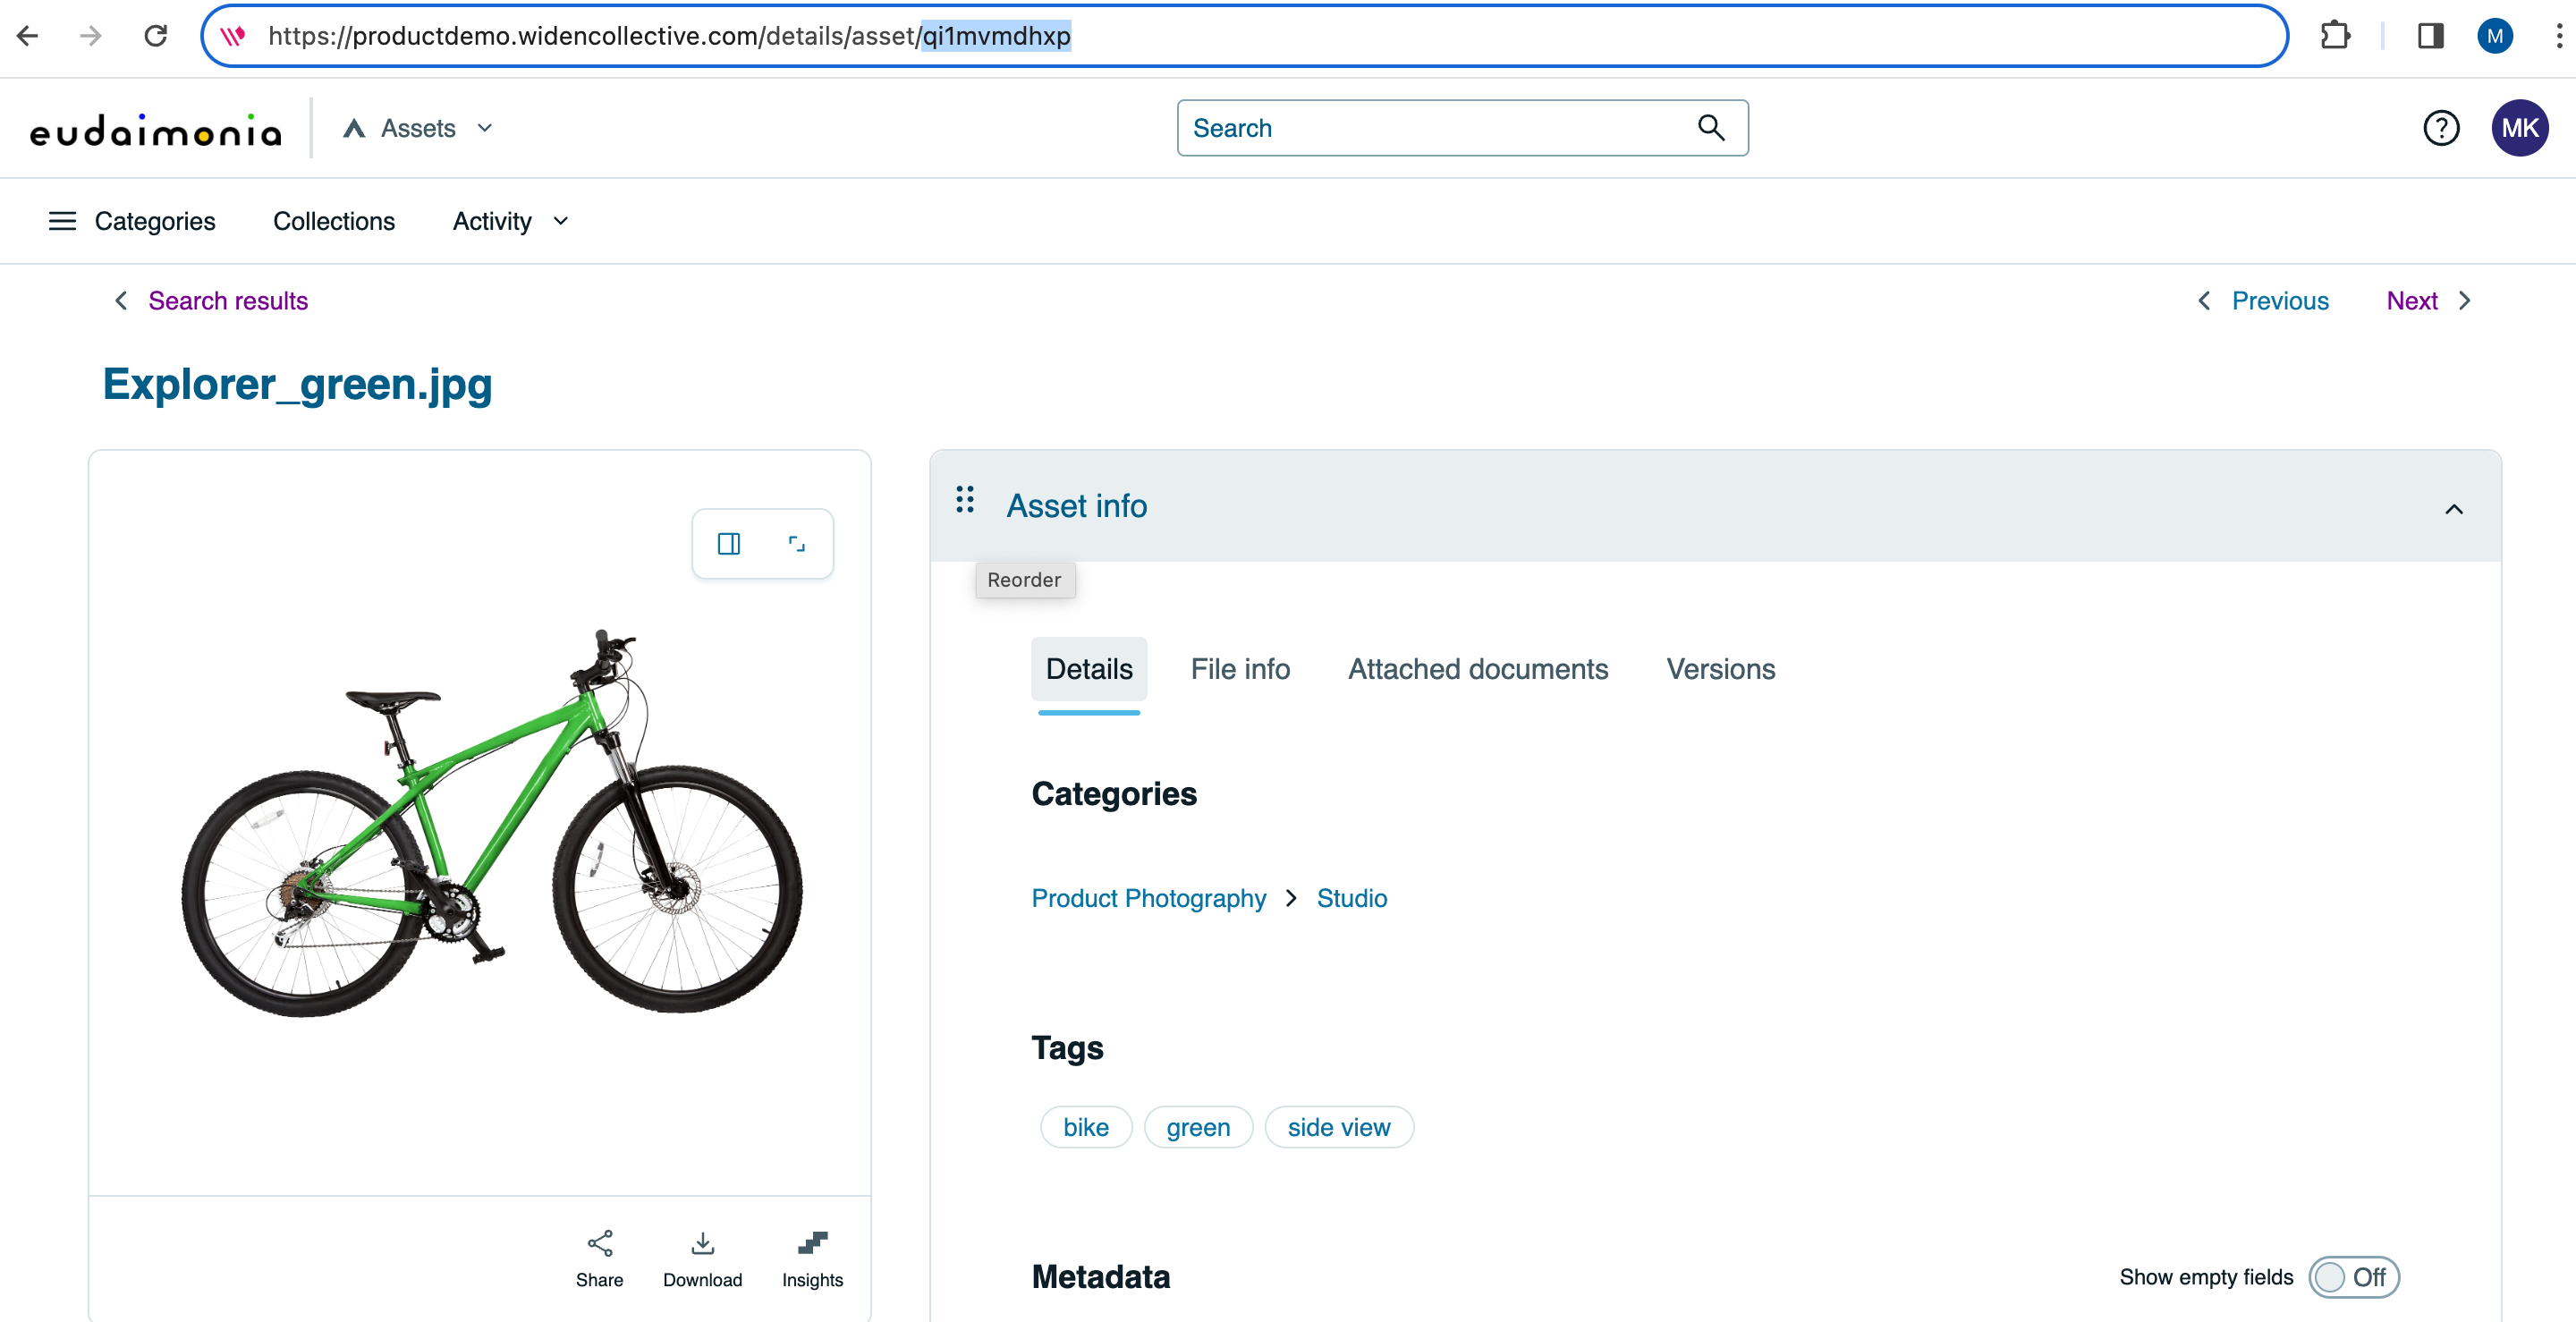The height and width of the screenshot is (1322, 2576).
Task: Go to the Next asset
Action: click(x=2412, y=301)
